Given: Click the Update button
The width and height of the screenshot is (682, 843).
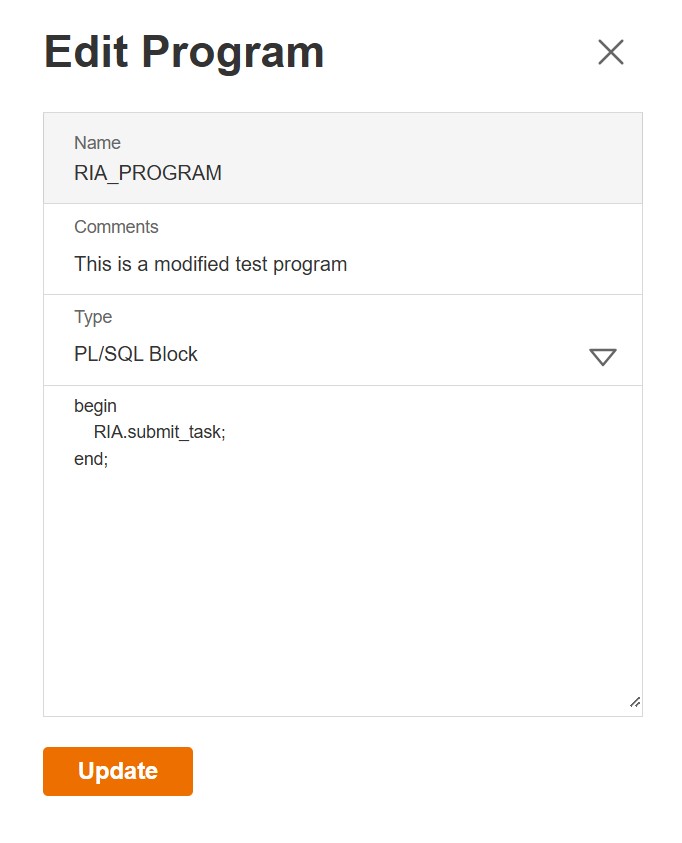Looking at the screenshot, I should pos(118,771).
